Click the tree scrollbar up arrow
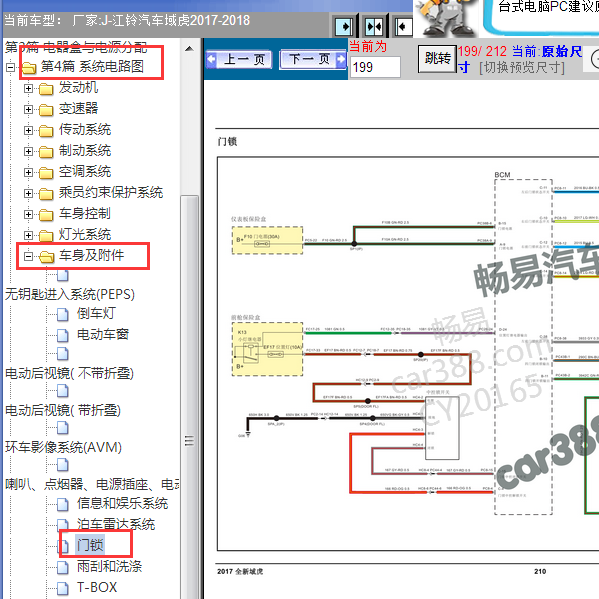This screenshot has height=599, width=599. [x=189, y=49]
